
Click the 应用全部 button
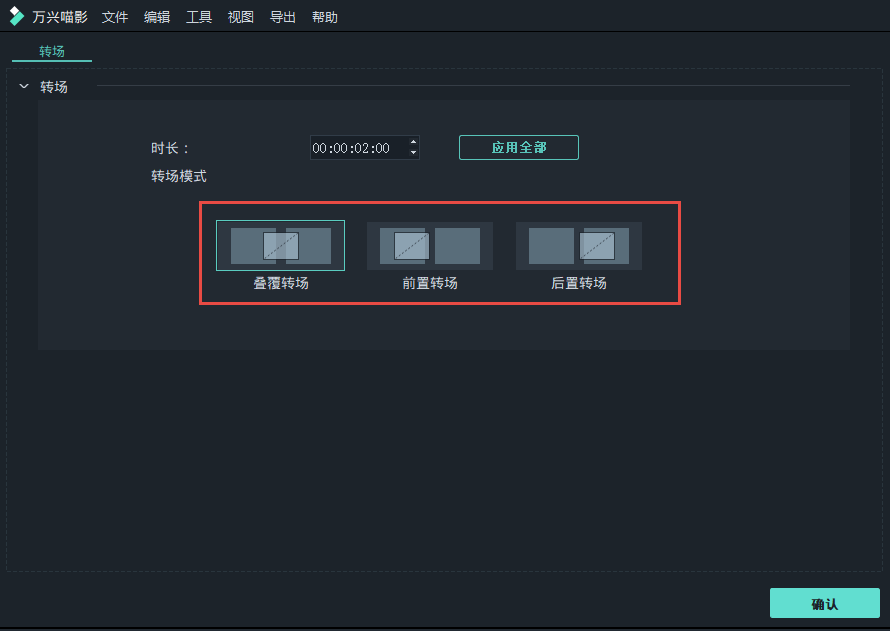[x=518, y=146]
